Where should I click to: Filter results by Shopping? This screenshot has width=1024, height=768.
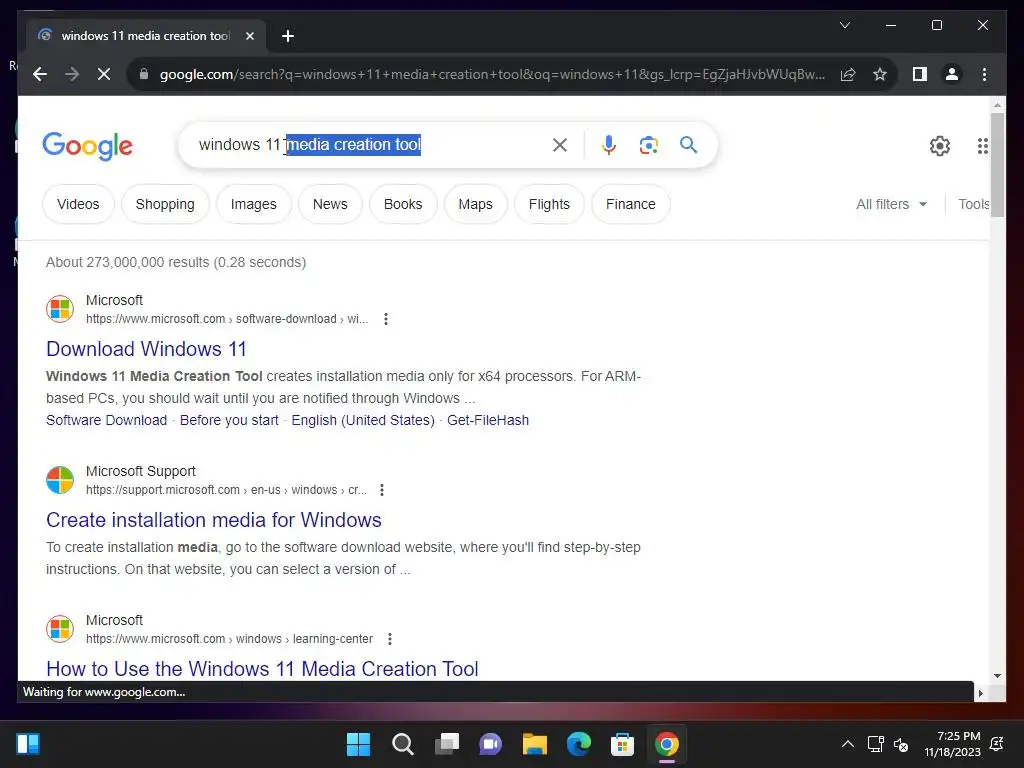(x=165, y=204)
